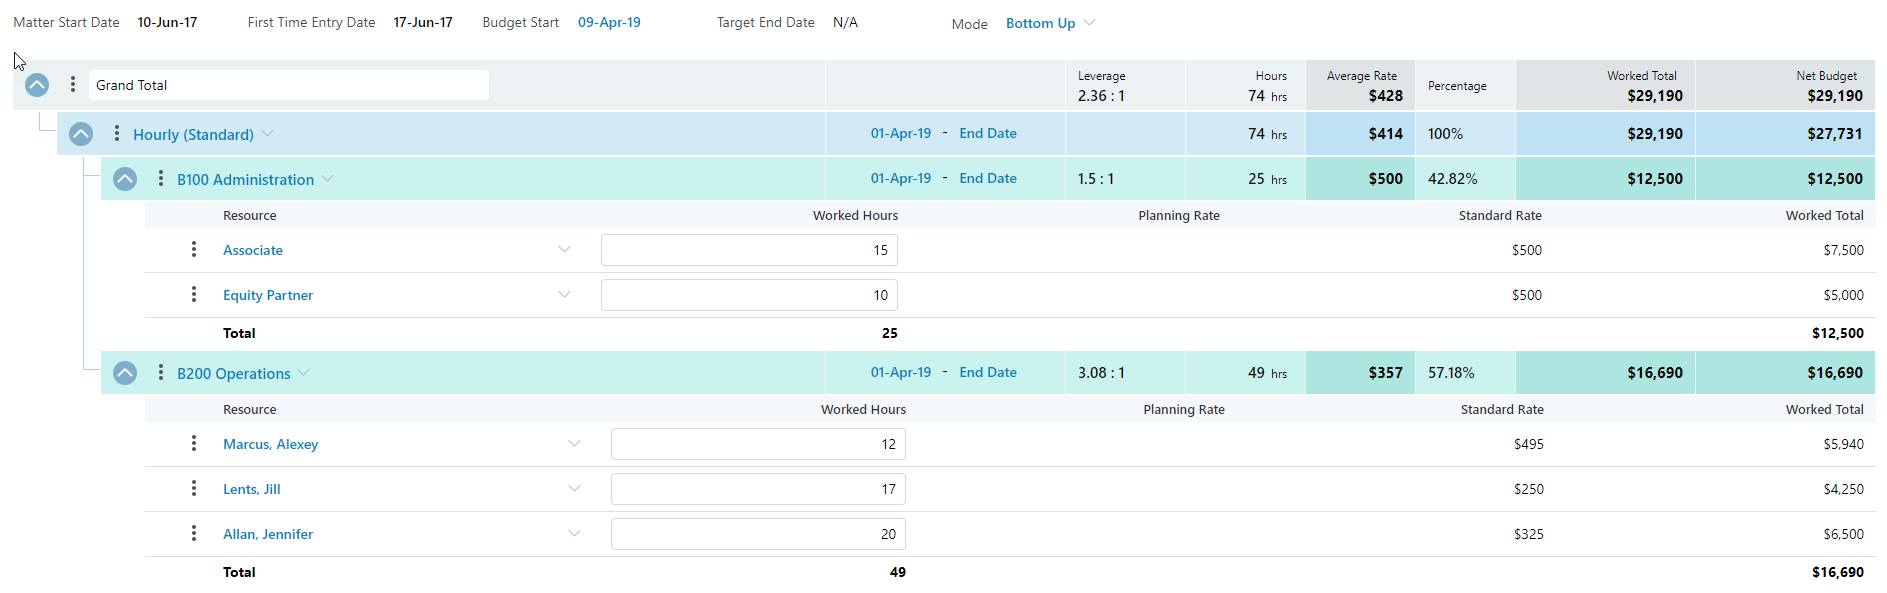Open the Equity Partner row kebab menu
Image resolution: width=1887 pixels, height=593 pixels.
[194, 295]
